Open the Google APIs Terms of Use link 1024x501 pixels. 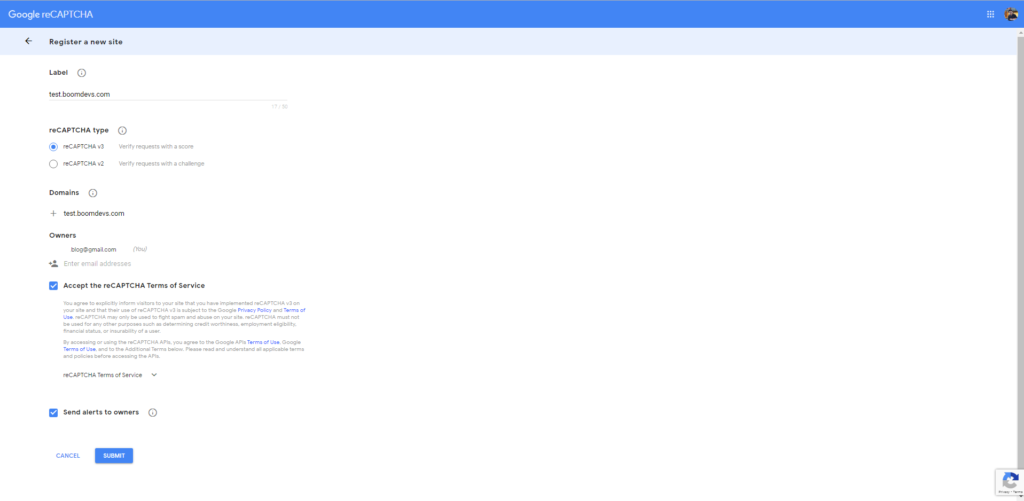tap(263, 342)
